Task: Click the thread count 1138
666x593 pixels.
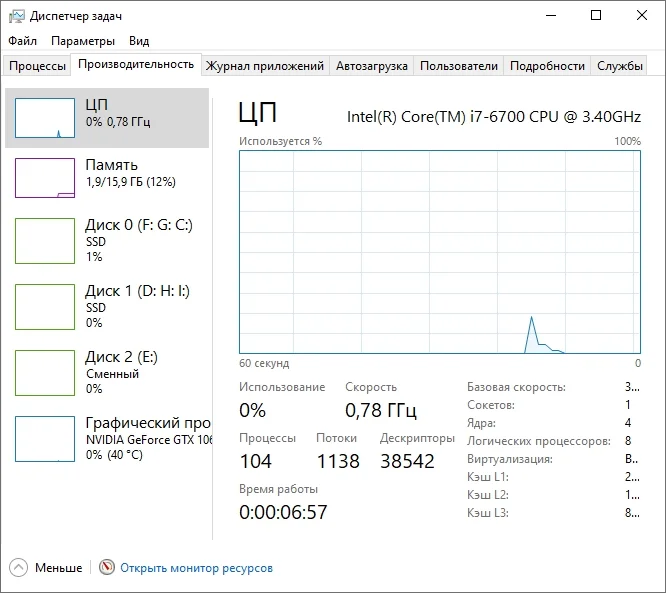Action: pyautogui.click(x=338, y=461)
